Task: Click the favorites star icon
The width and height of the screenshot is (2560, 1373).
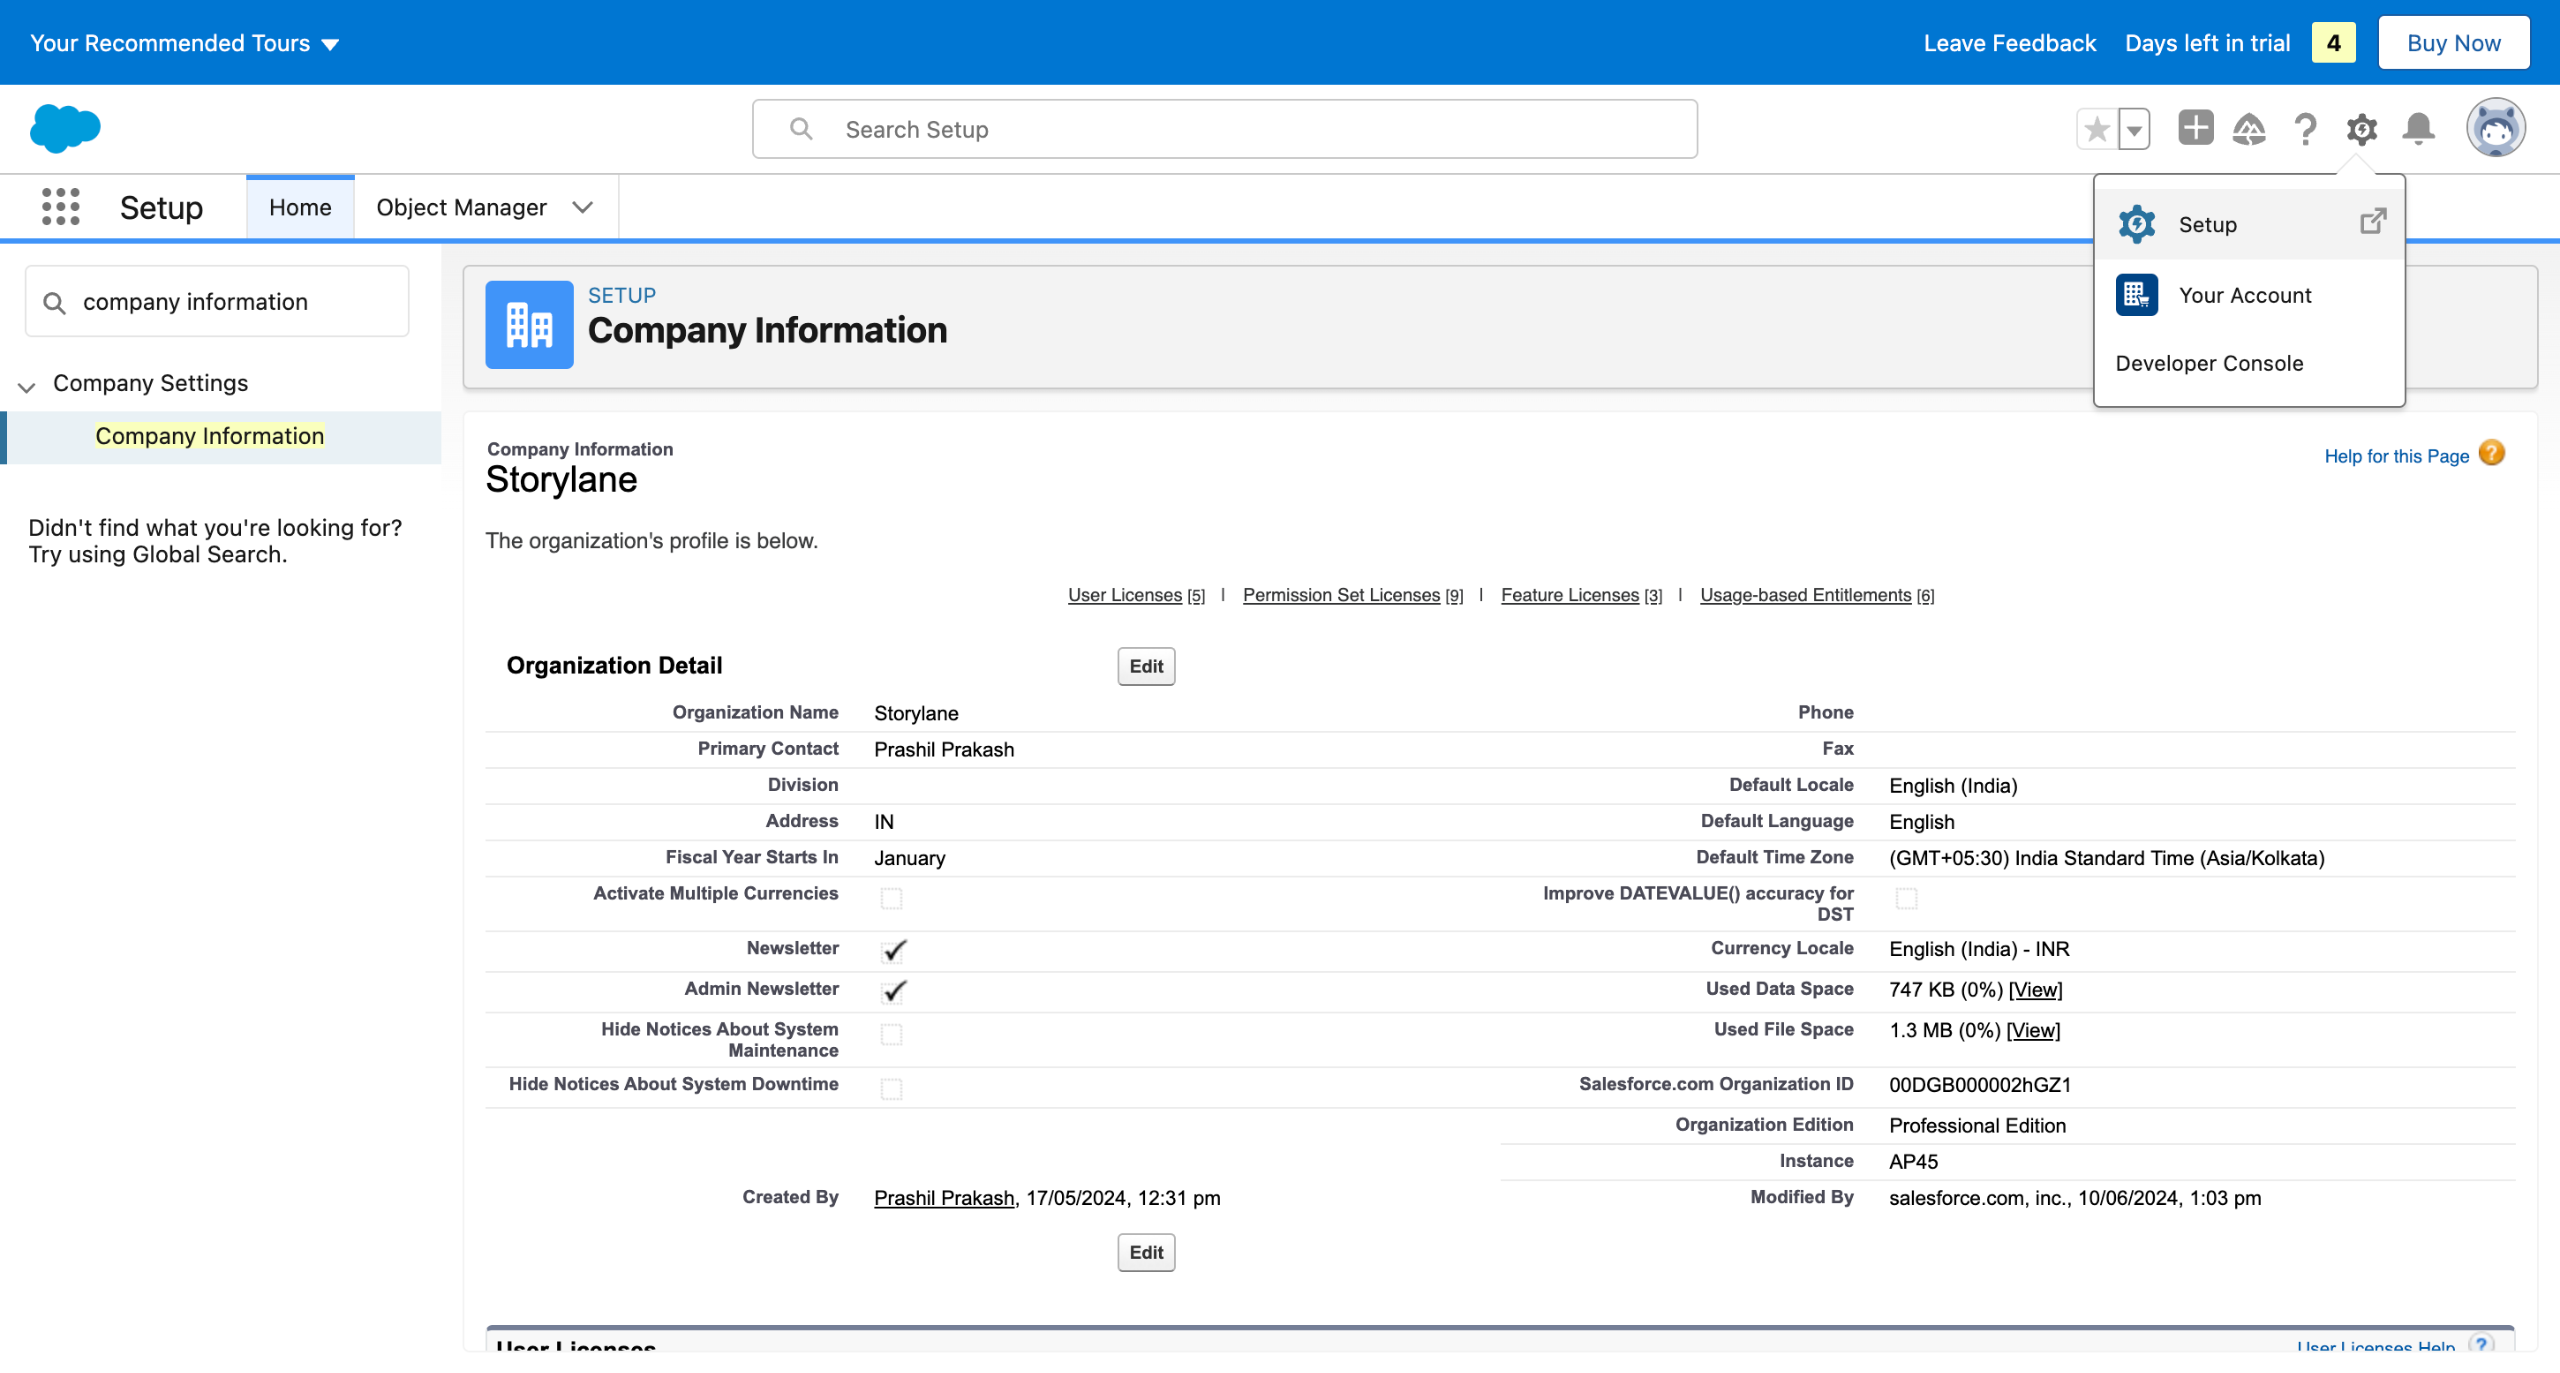Action: (2097, 129)
